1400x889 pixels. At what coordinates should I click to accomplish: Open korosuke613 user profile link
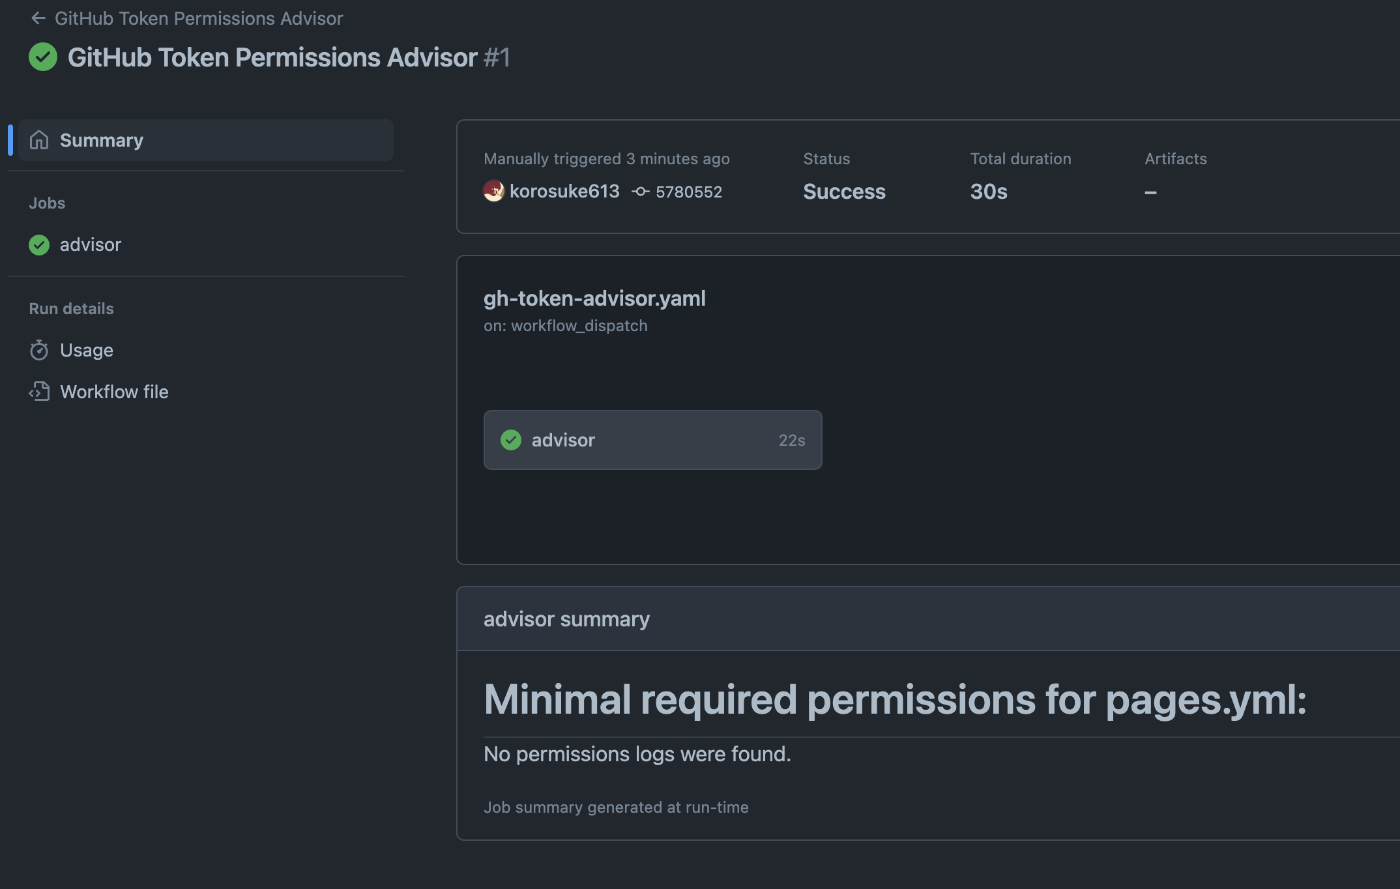click(565, 191)
